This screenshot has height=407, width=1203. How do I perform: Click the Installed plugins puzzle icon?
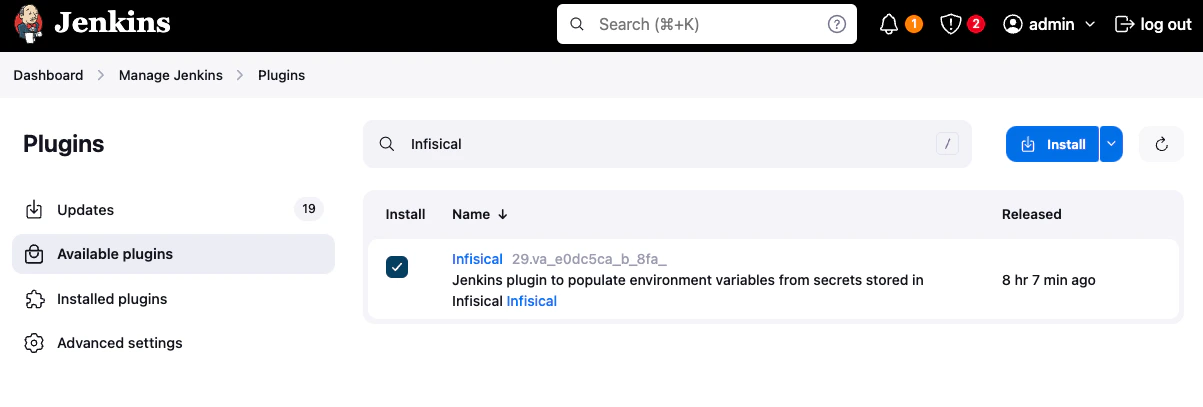point(34,299)
